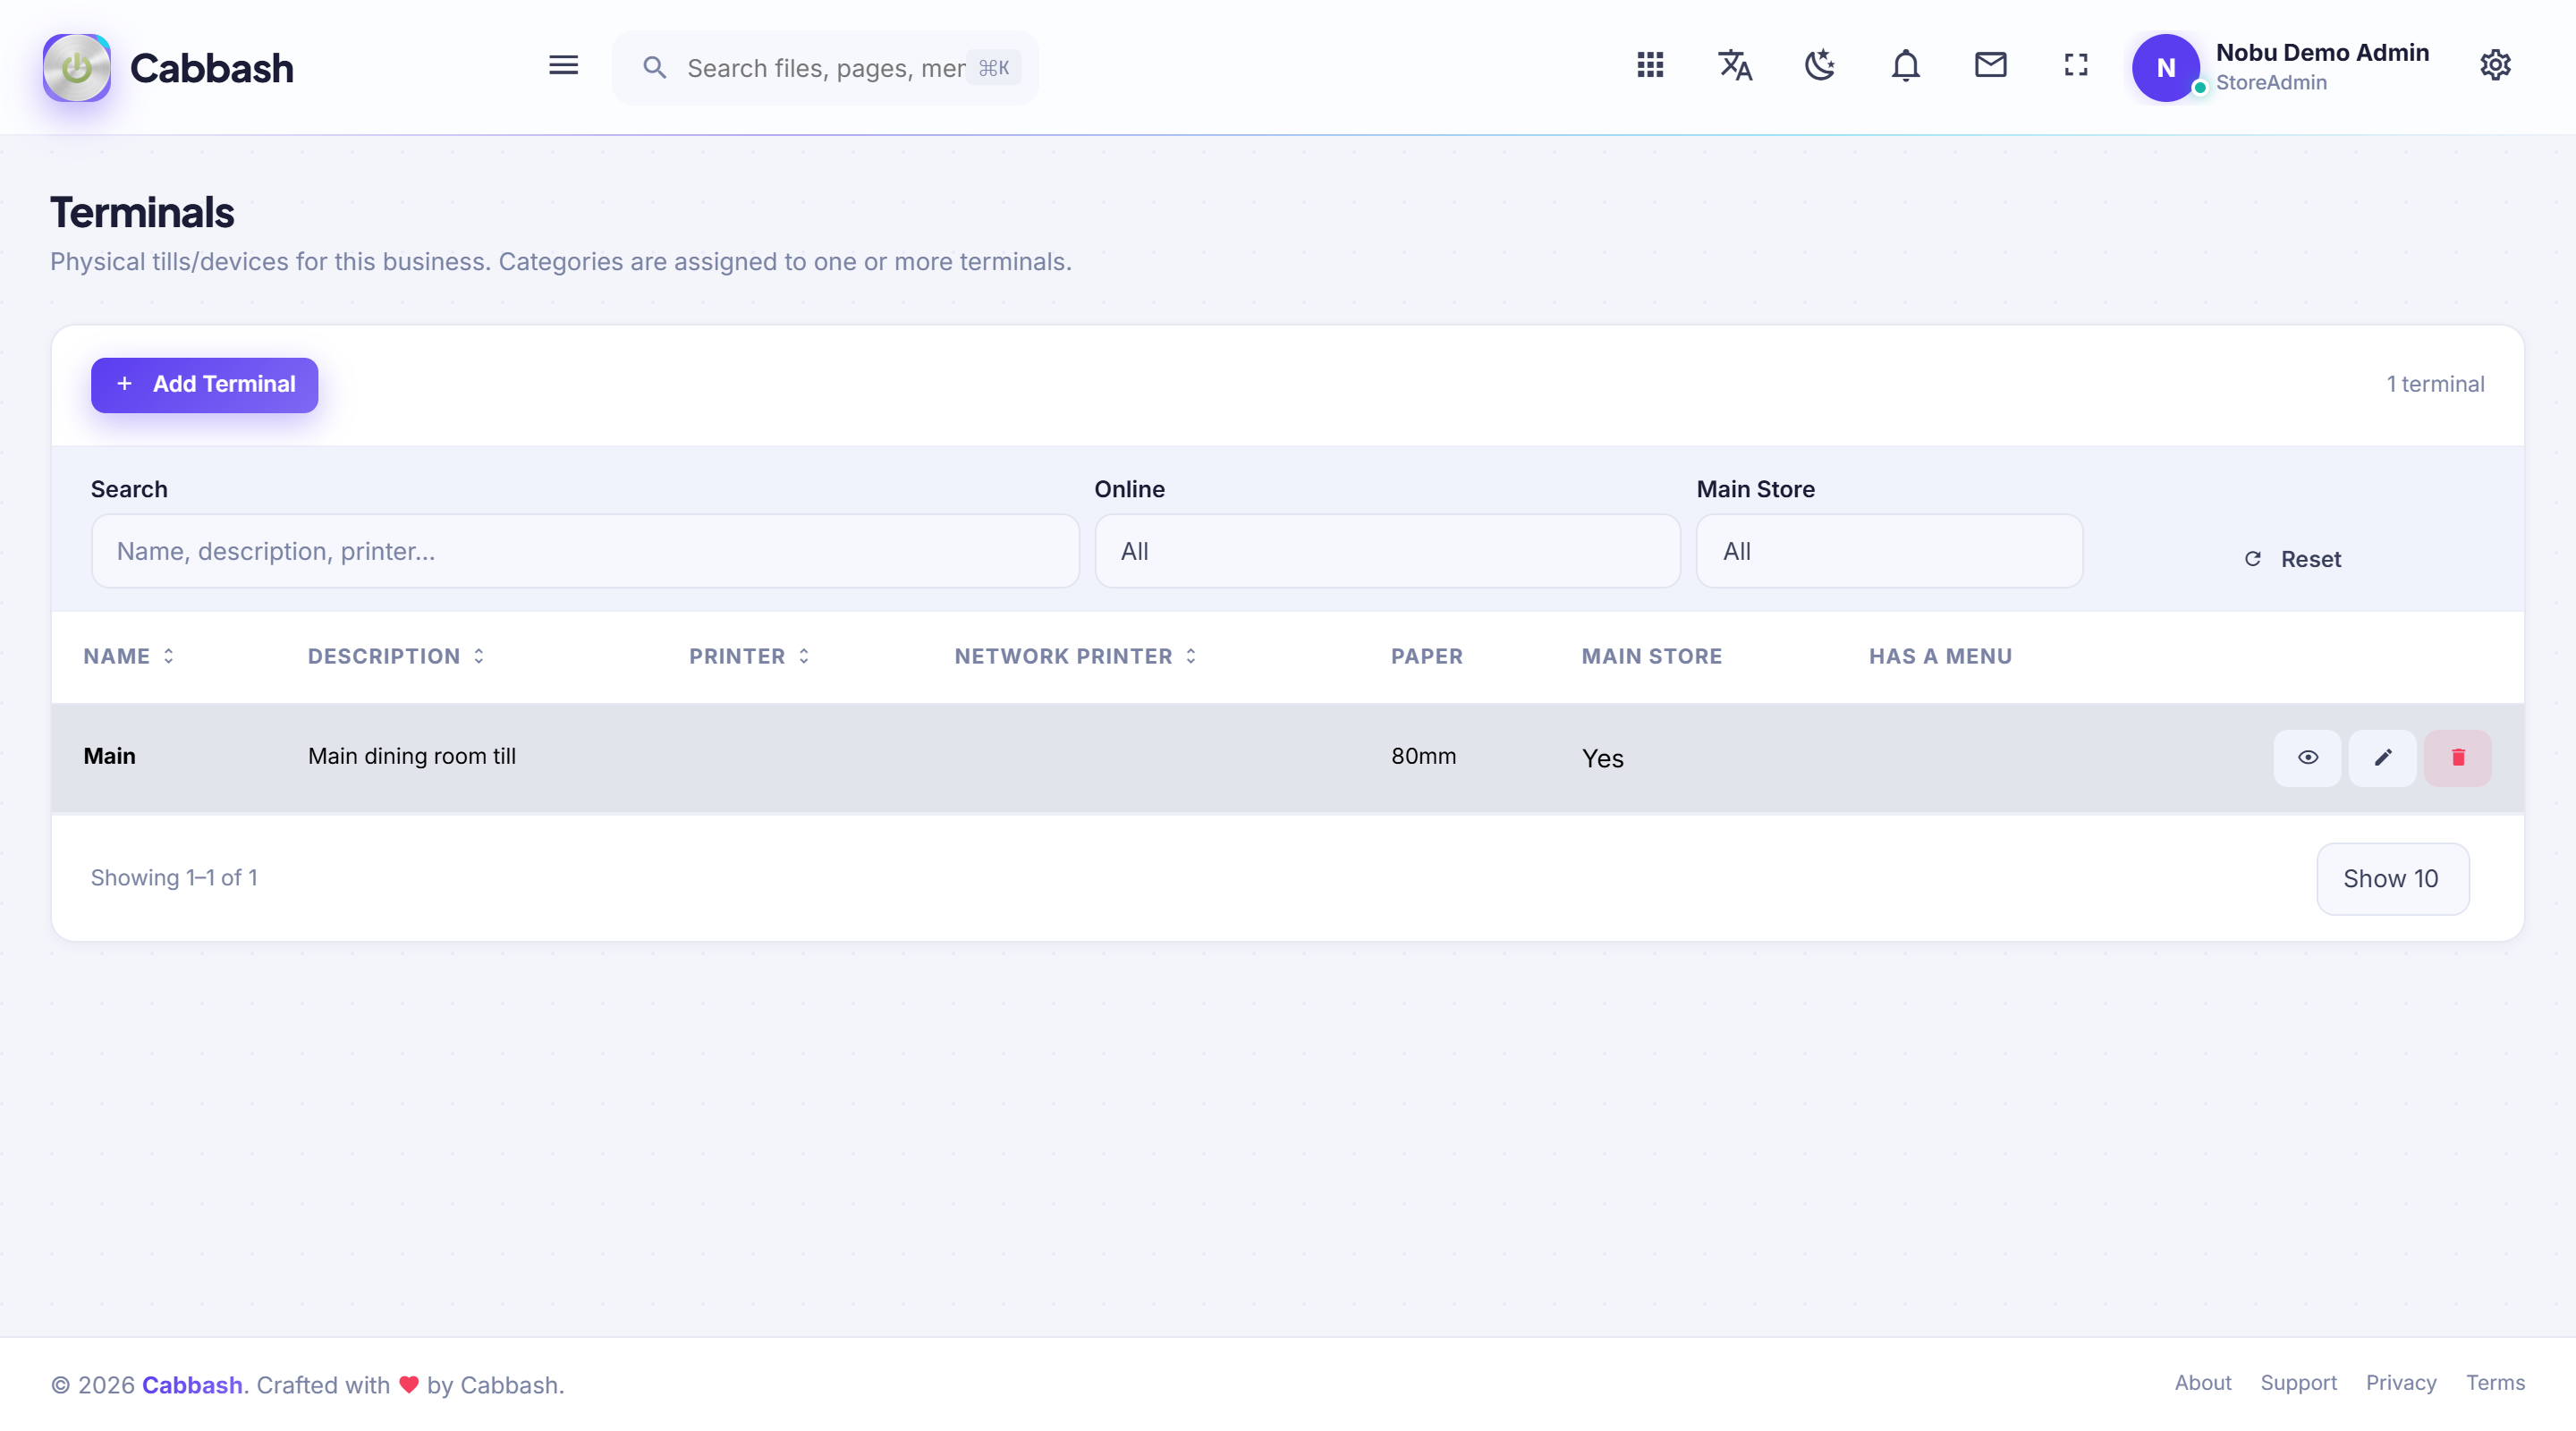Click the N user avatar
Viewport: 2576px width, 1431px height.
tap(2165, 68)
